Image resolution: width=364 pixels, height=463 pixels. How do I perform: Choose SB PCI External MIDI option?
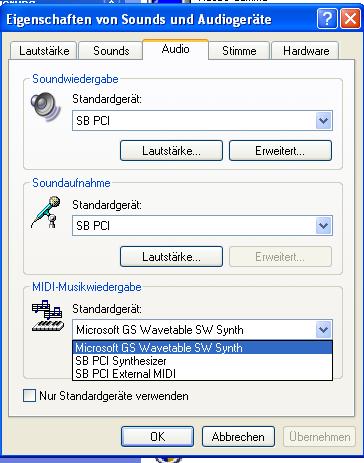click(x=202, y=374)
